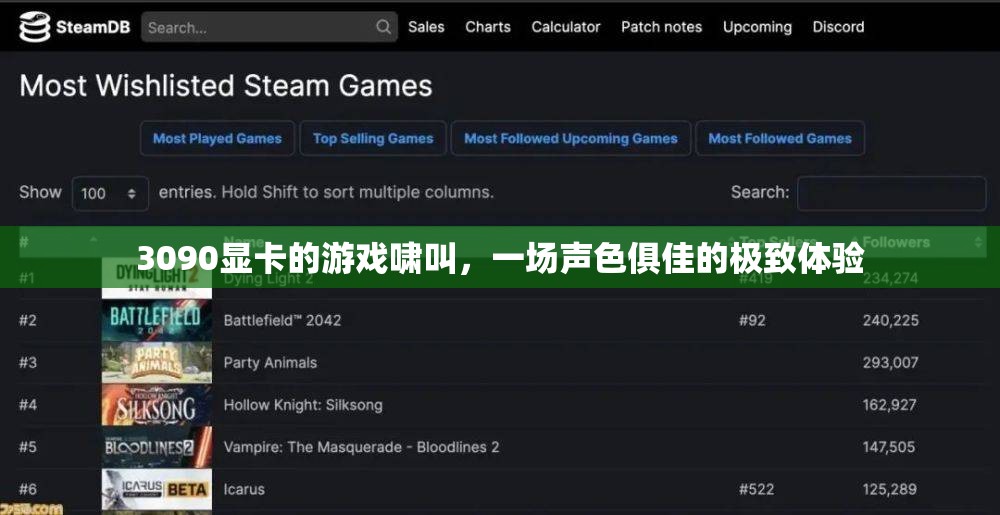
Task: Click the 240,225 followers value
Action: coord(890,320)
